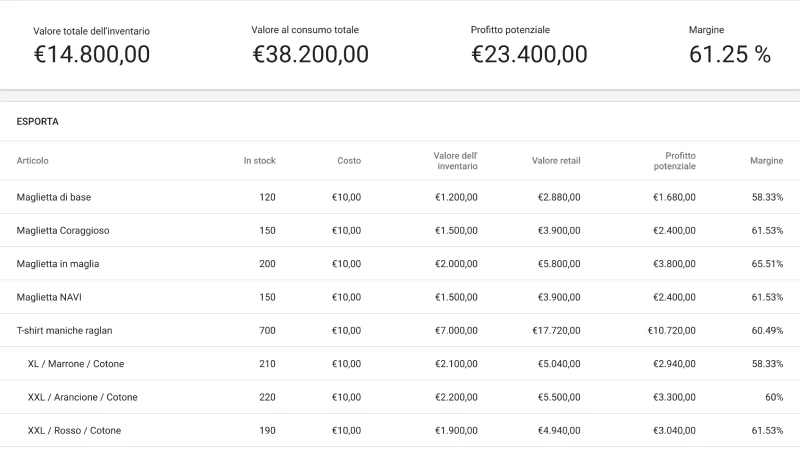Select variant XXL / Arancione / Cotone
The width and height of the screenshot is (800, 450).
(x=83, y=397)
